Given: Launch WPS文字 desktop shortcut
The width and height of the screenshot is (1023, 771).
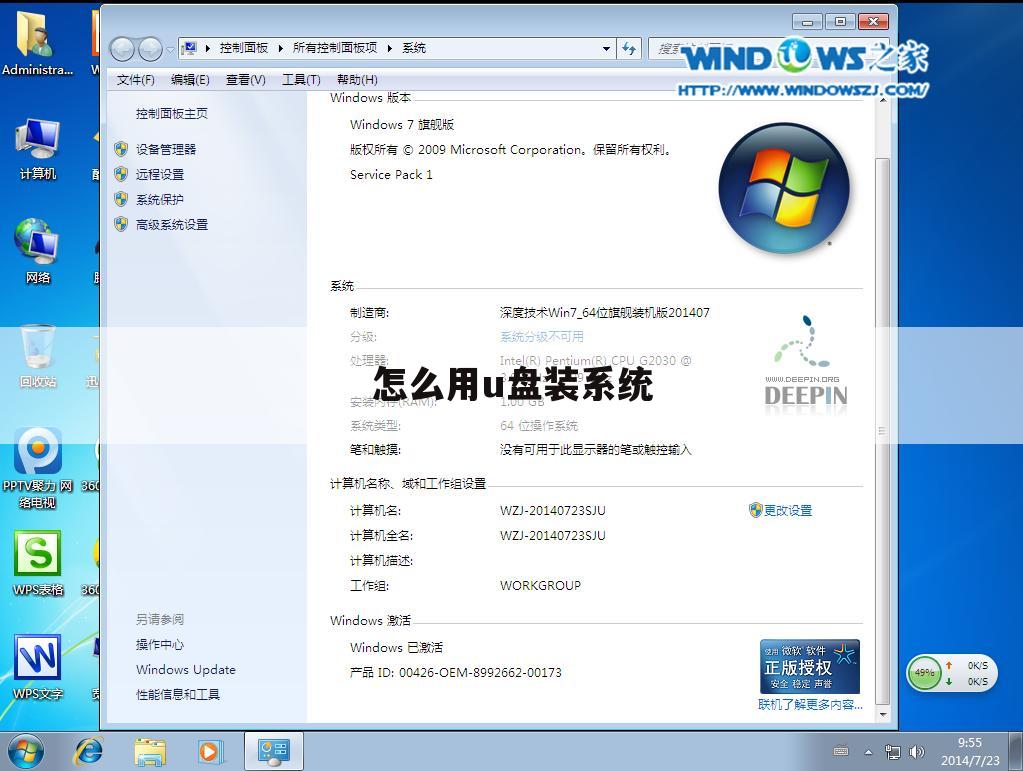Looking at the screenshot, I should coord(37,667).
